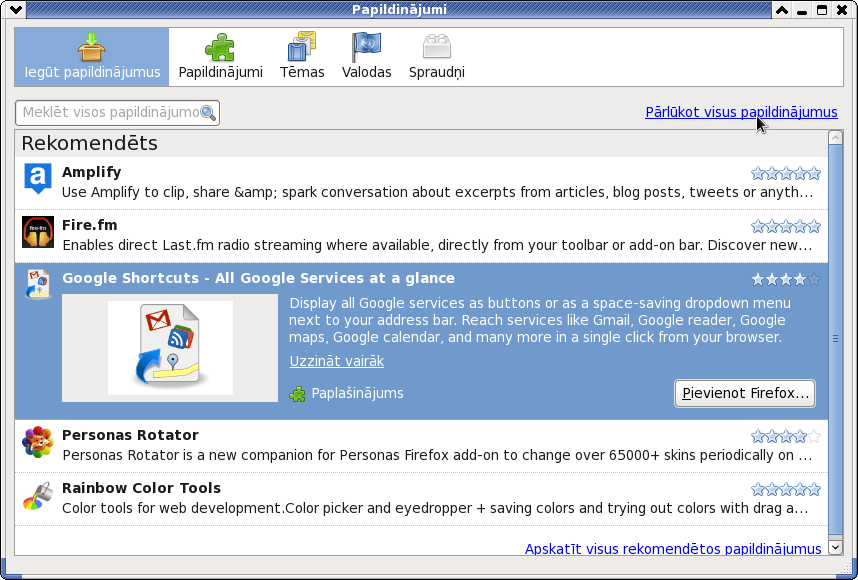The width and height of the screenshot is (858, 580).
Task: Follow the Uzzināt vairāk link
Action: (337, 361)
